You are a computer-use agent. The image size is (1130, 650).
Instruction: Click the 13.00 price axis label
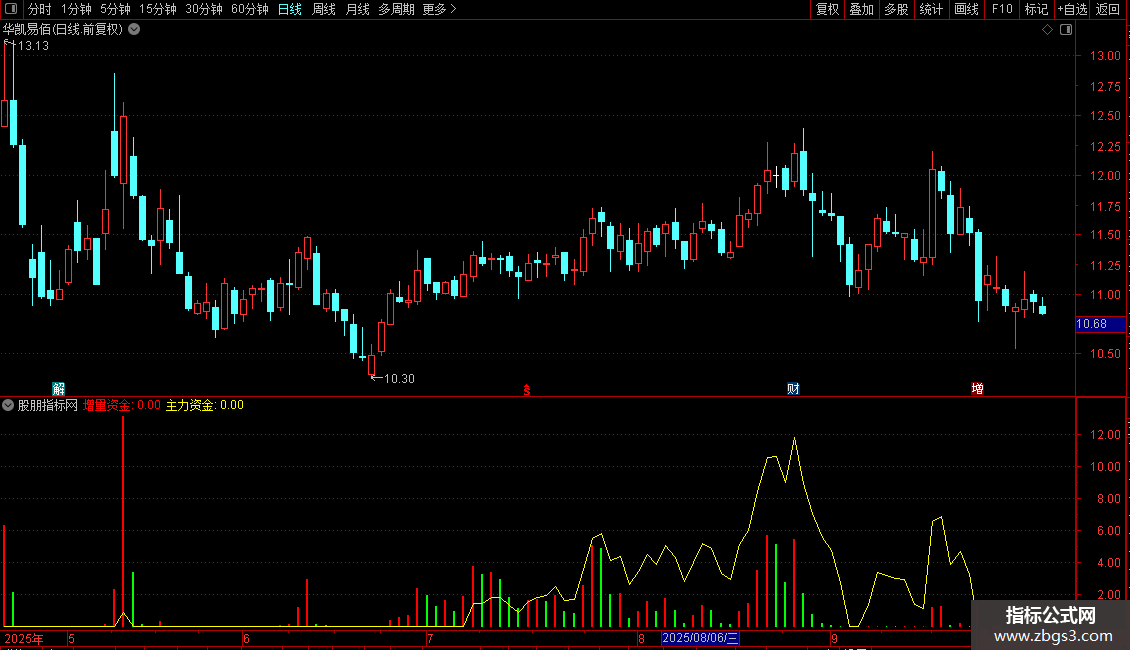1105,55
